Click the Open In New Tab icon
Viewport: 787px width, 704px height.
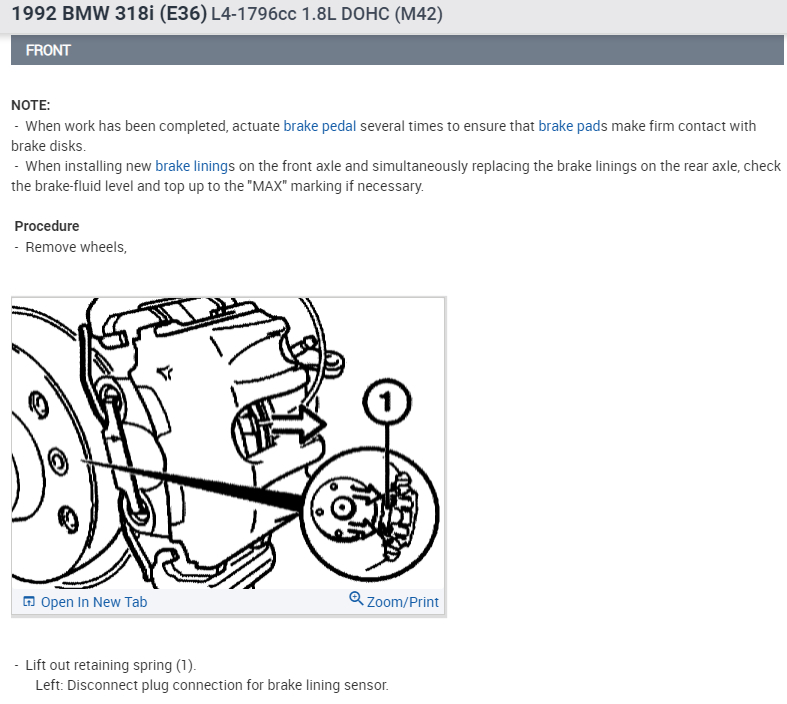point(29,601)
